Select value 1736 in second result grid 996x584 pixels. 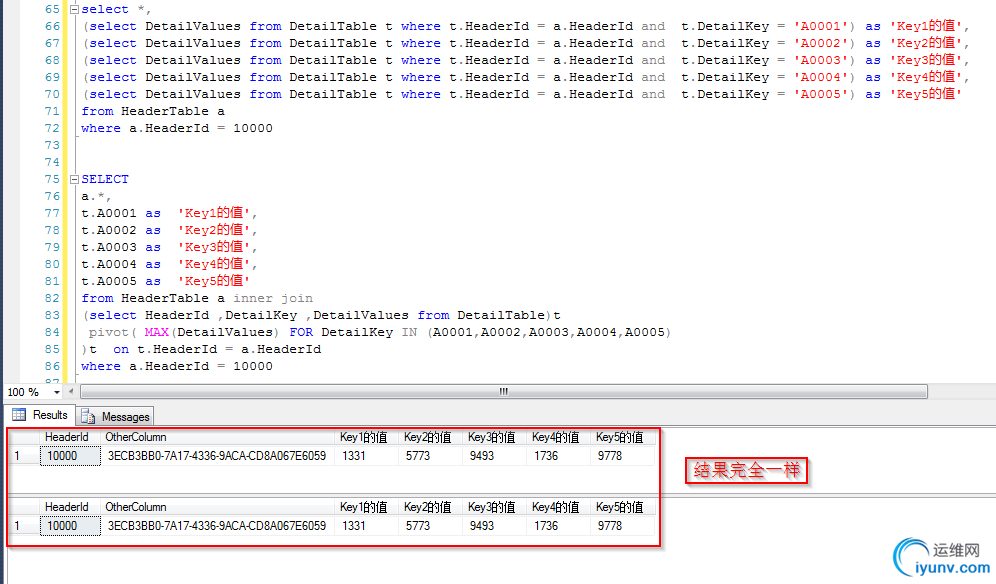point(558,526)
